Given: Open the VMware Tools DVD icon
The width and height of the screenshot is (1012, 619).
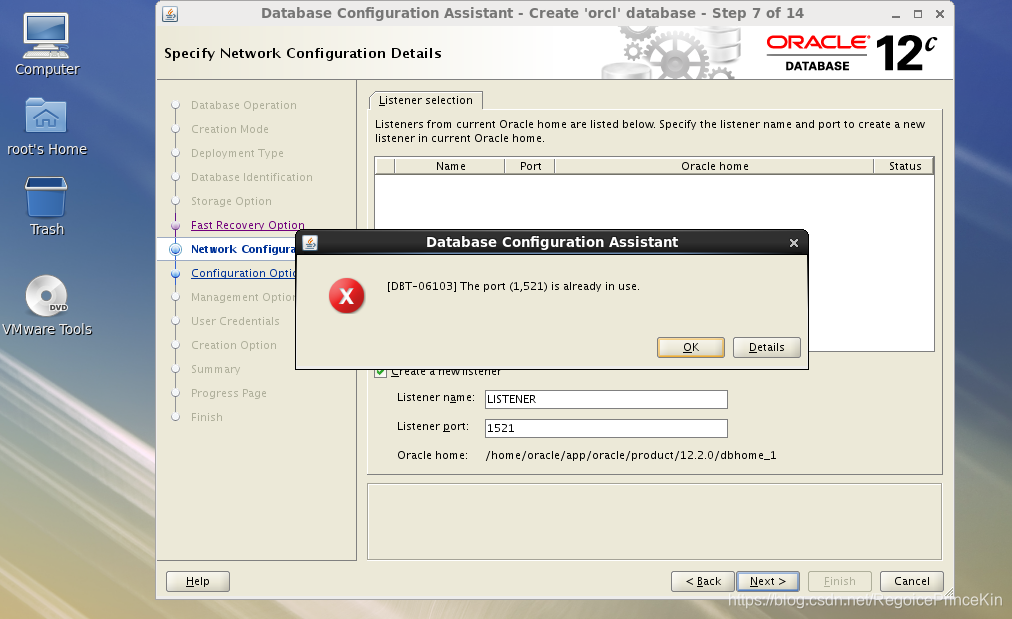Looking at the screenshot, I should [46, 305].
